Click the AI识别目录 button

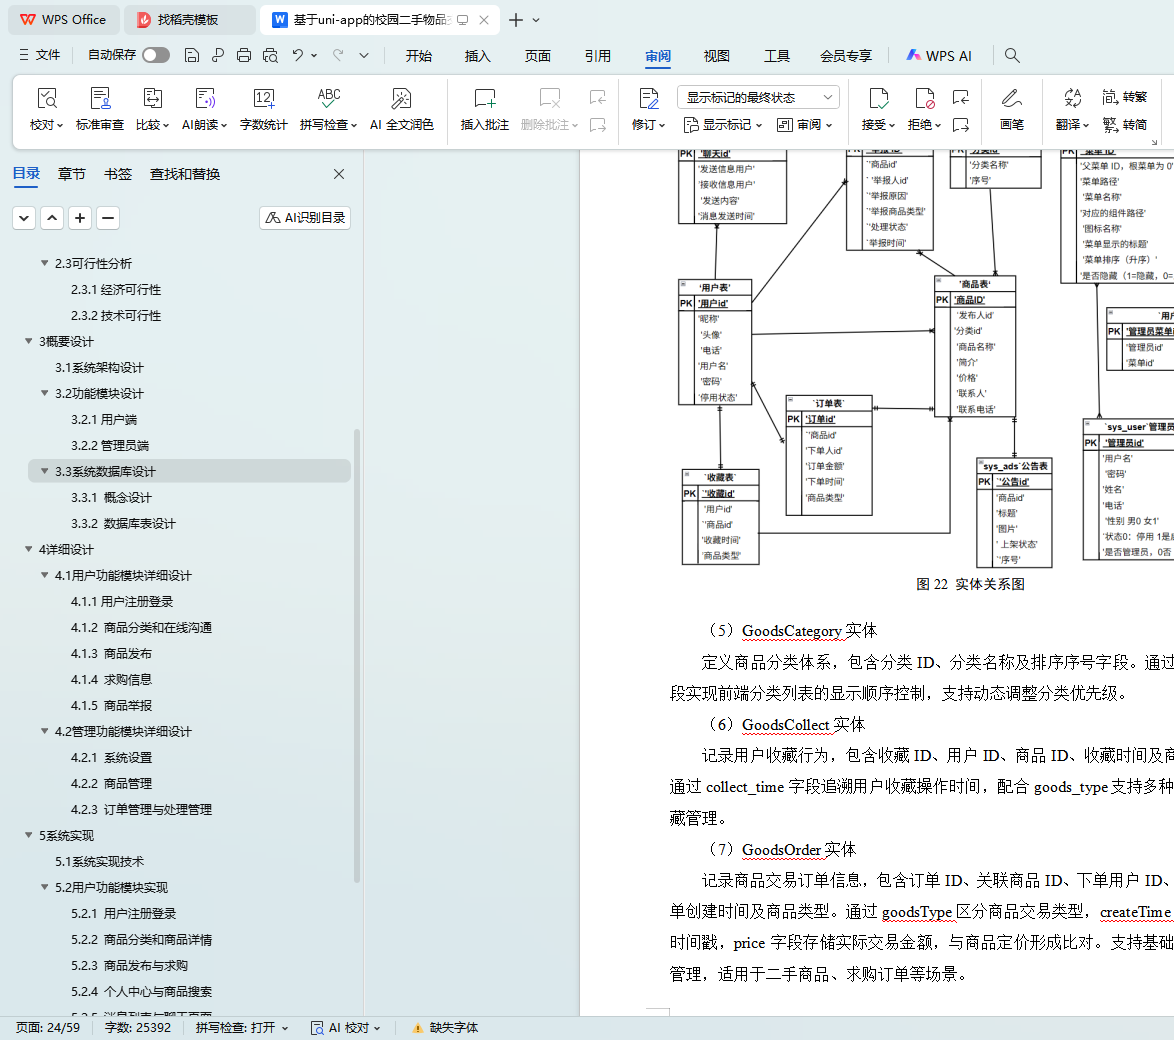point(305,218)
